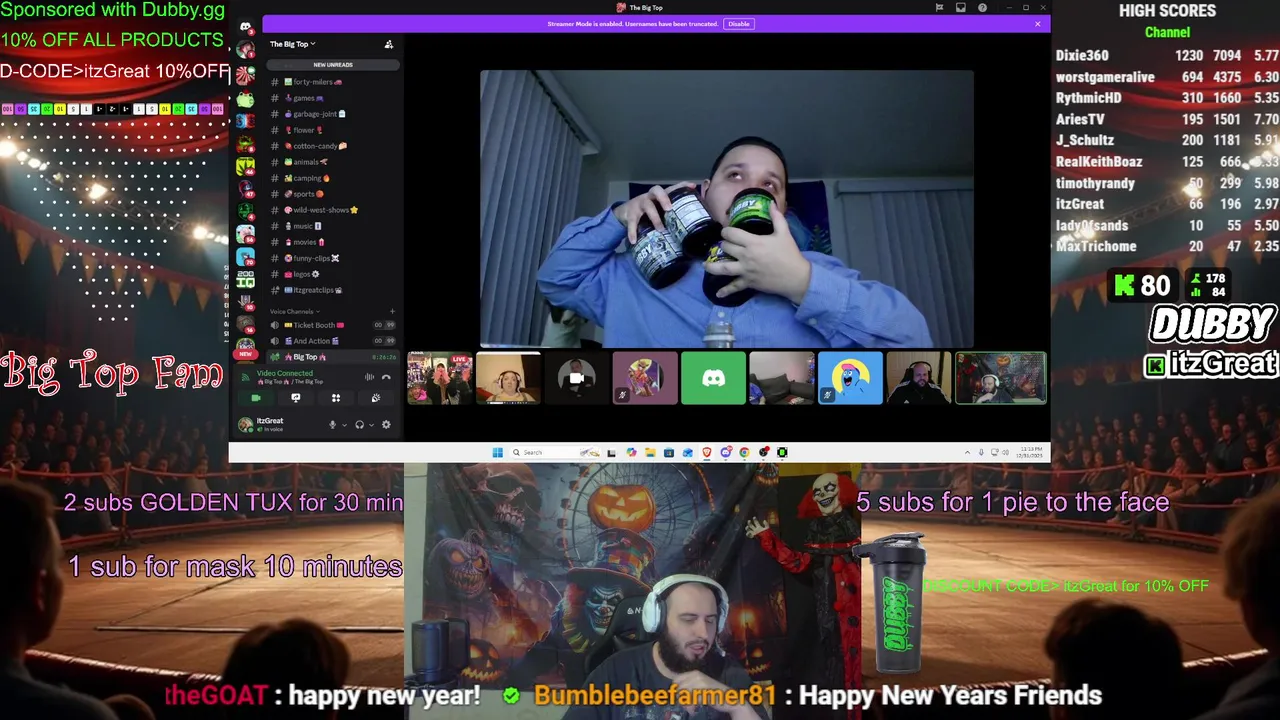The image size is (1280, 720).
Task: Open the activities launcher icon in voice panel
Action: point(336,398)
